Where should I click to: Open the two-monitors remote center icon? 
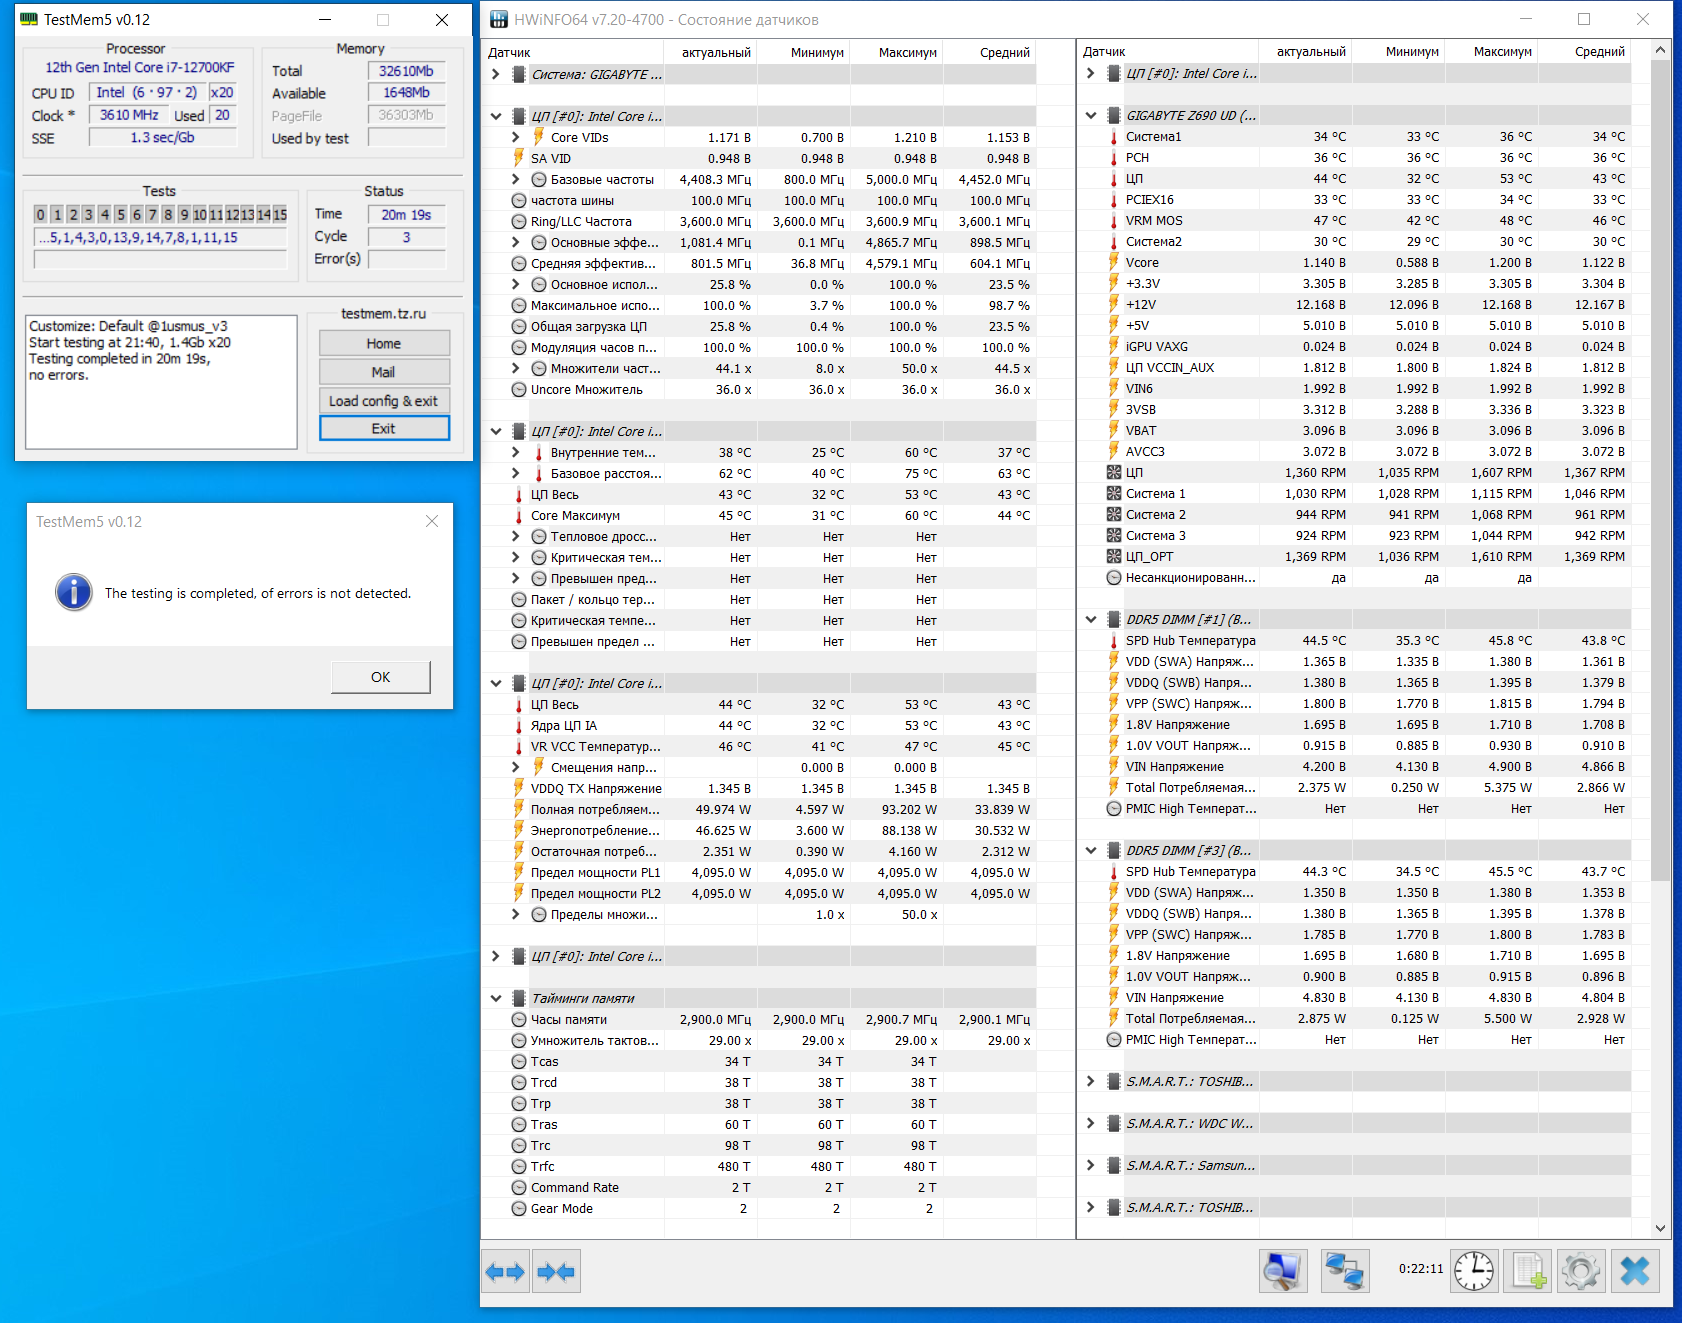pos(1345,1271)
